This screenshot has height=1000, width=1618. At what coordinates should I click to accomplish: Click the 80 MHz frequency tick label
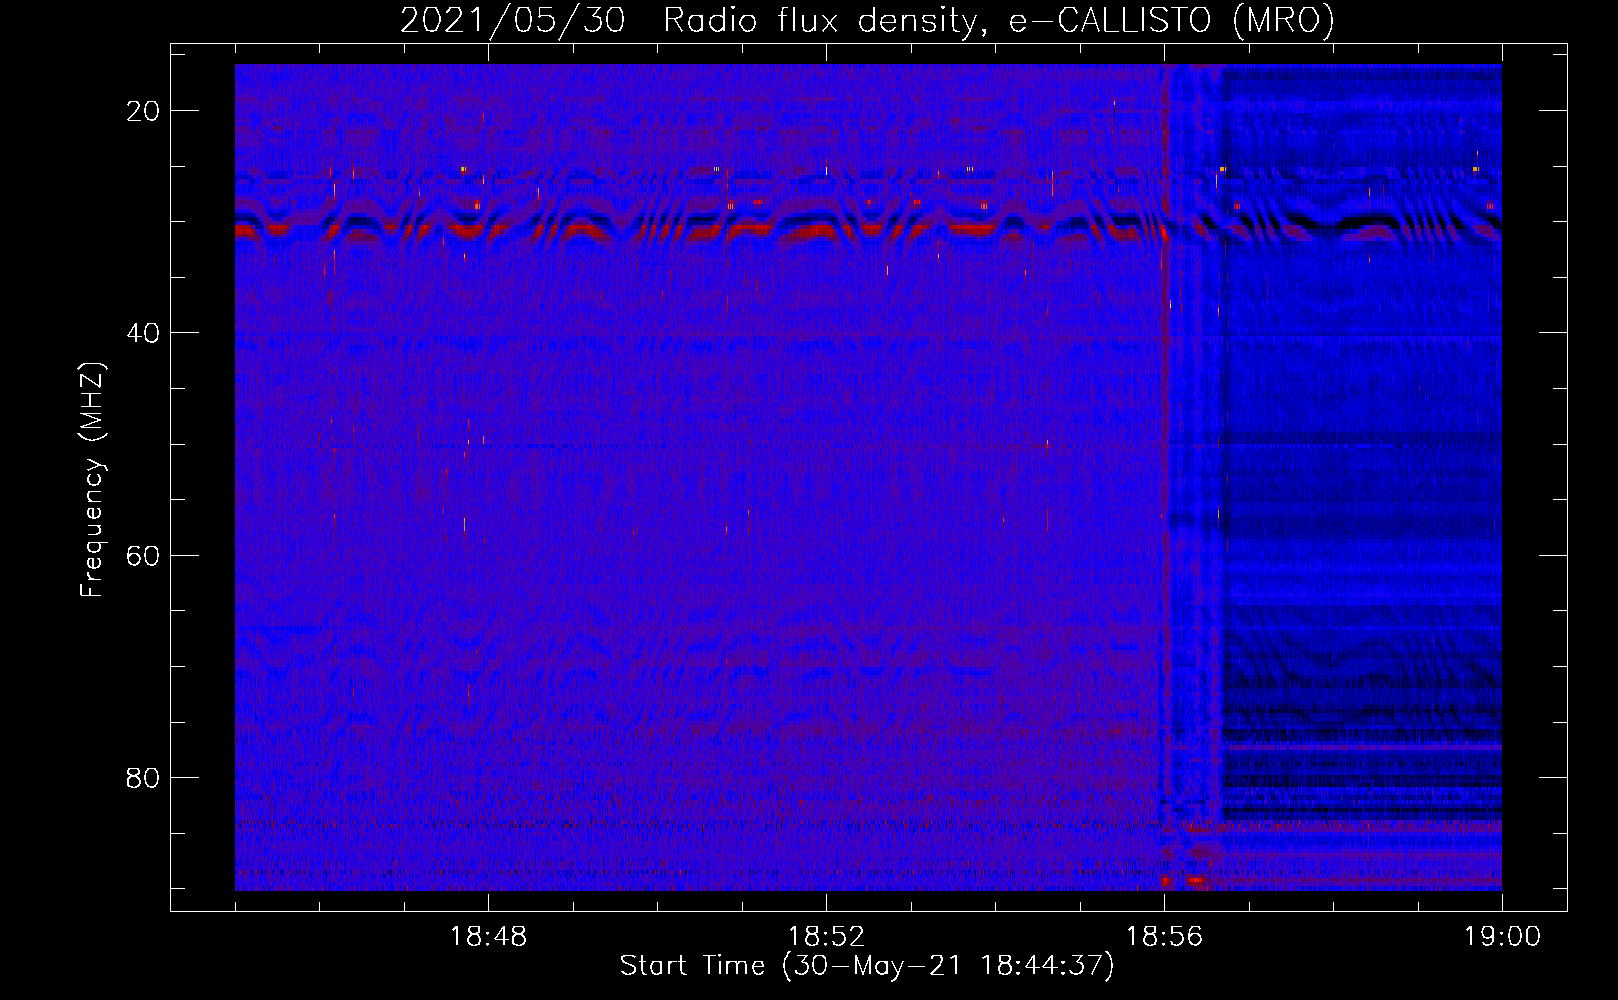[x=144, y=777]
